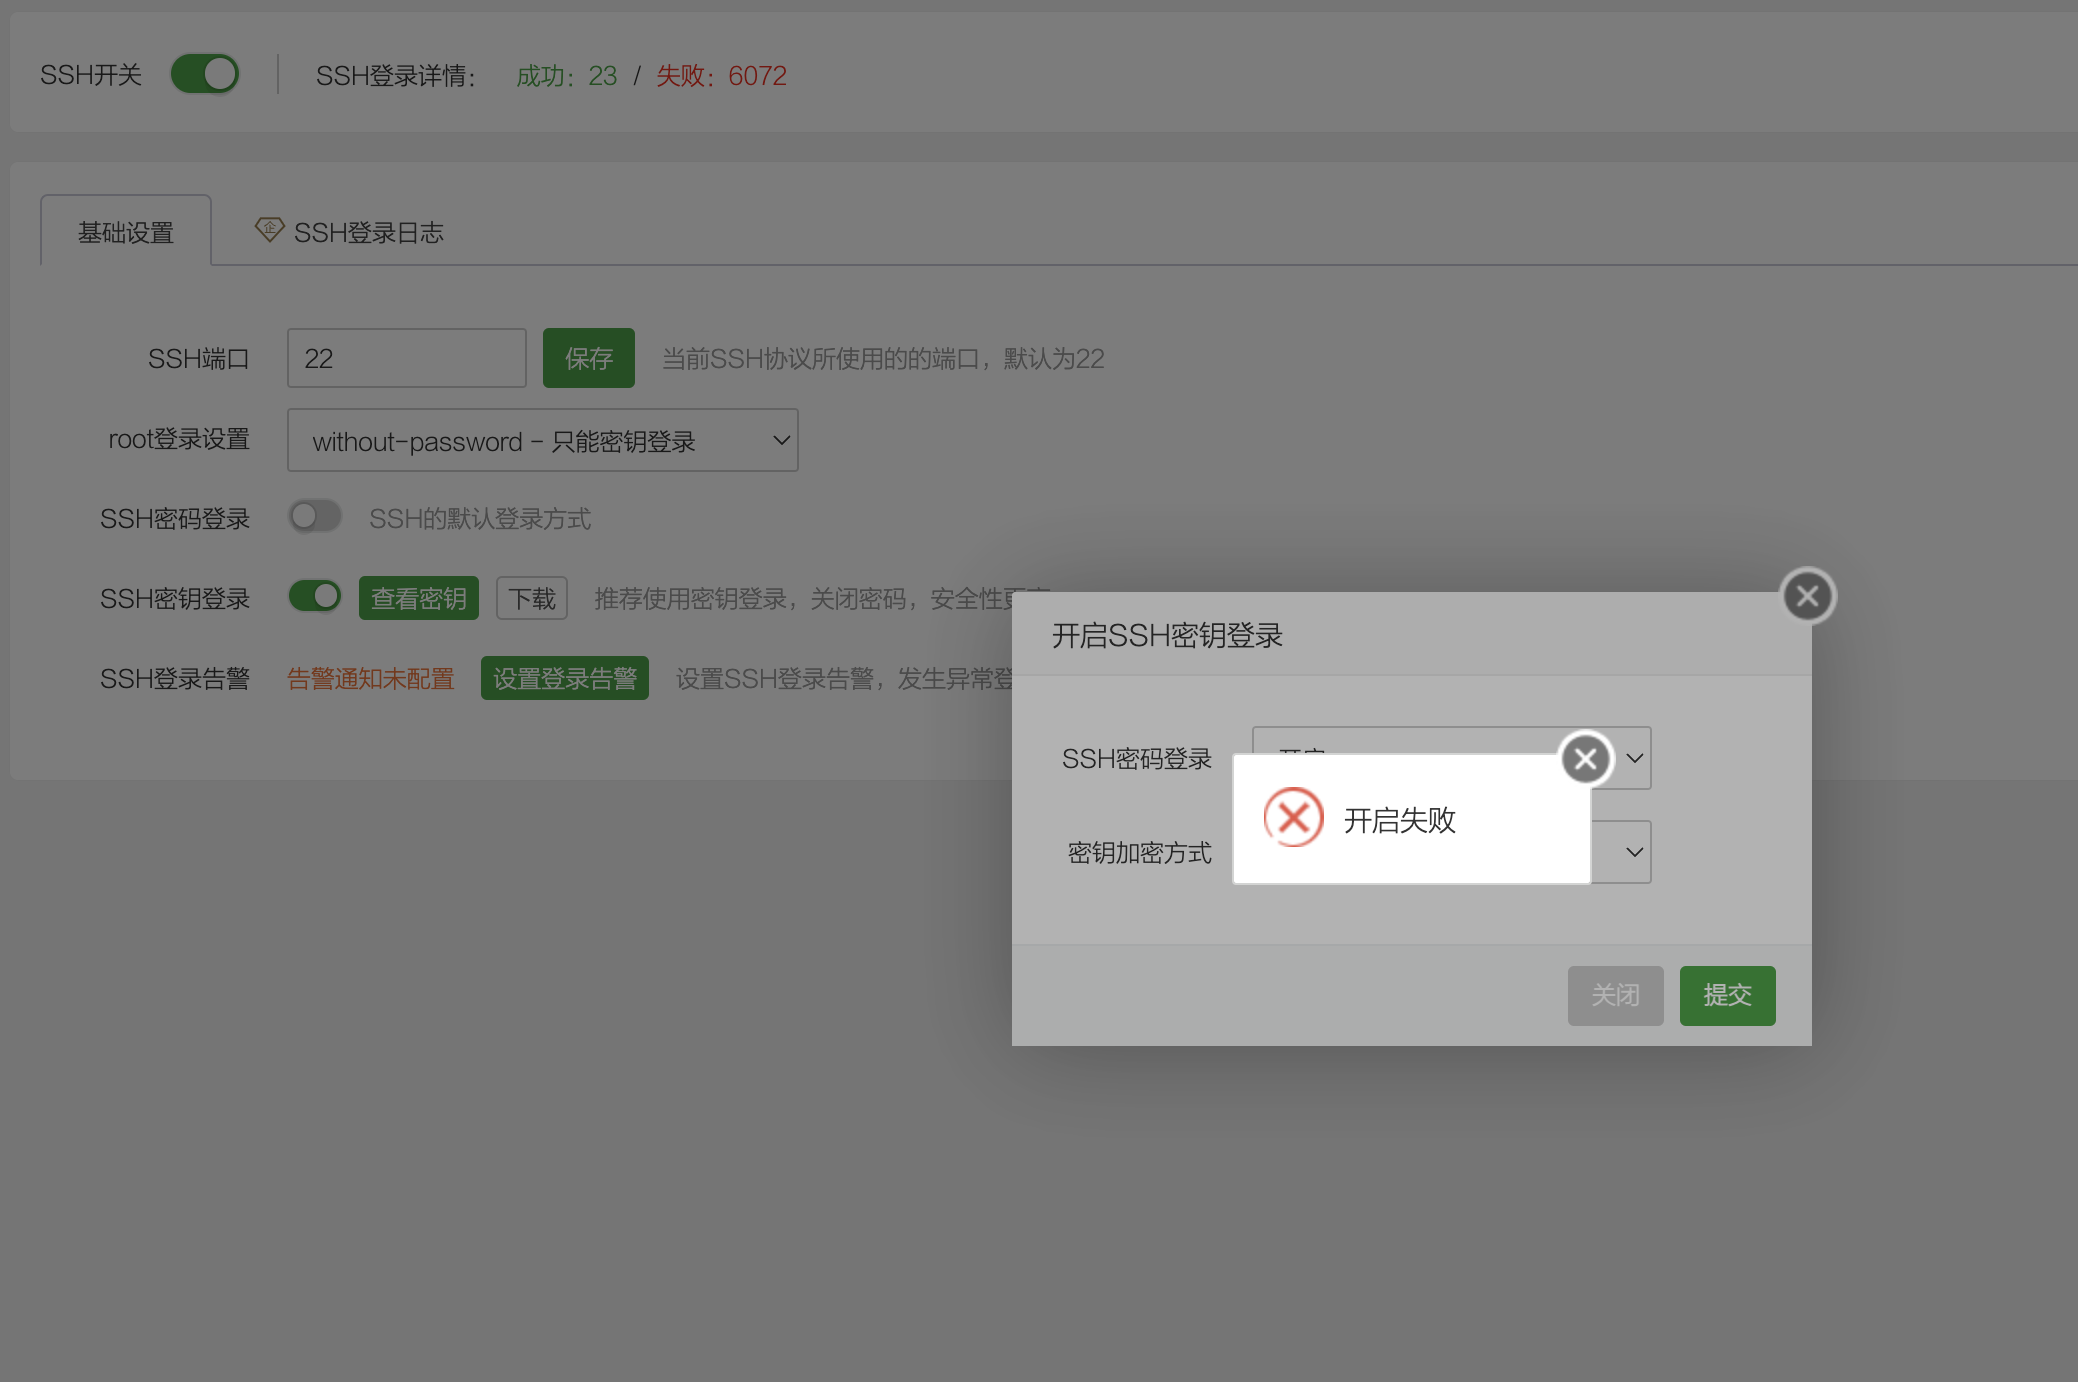Click the 成功: 23 login count
This screenshot has width=2078, height=1382.
tap(566, 76)
